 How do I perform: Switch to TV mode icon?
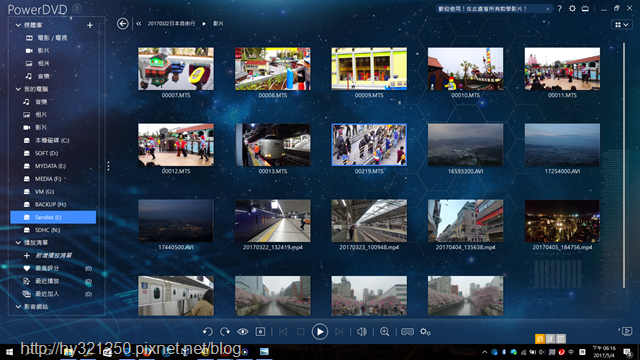(585, 9)
